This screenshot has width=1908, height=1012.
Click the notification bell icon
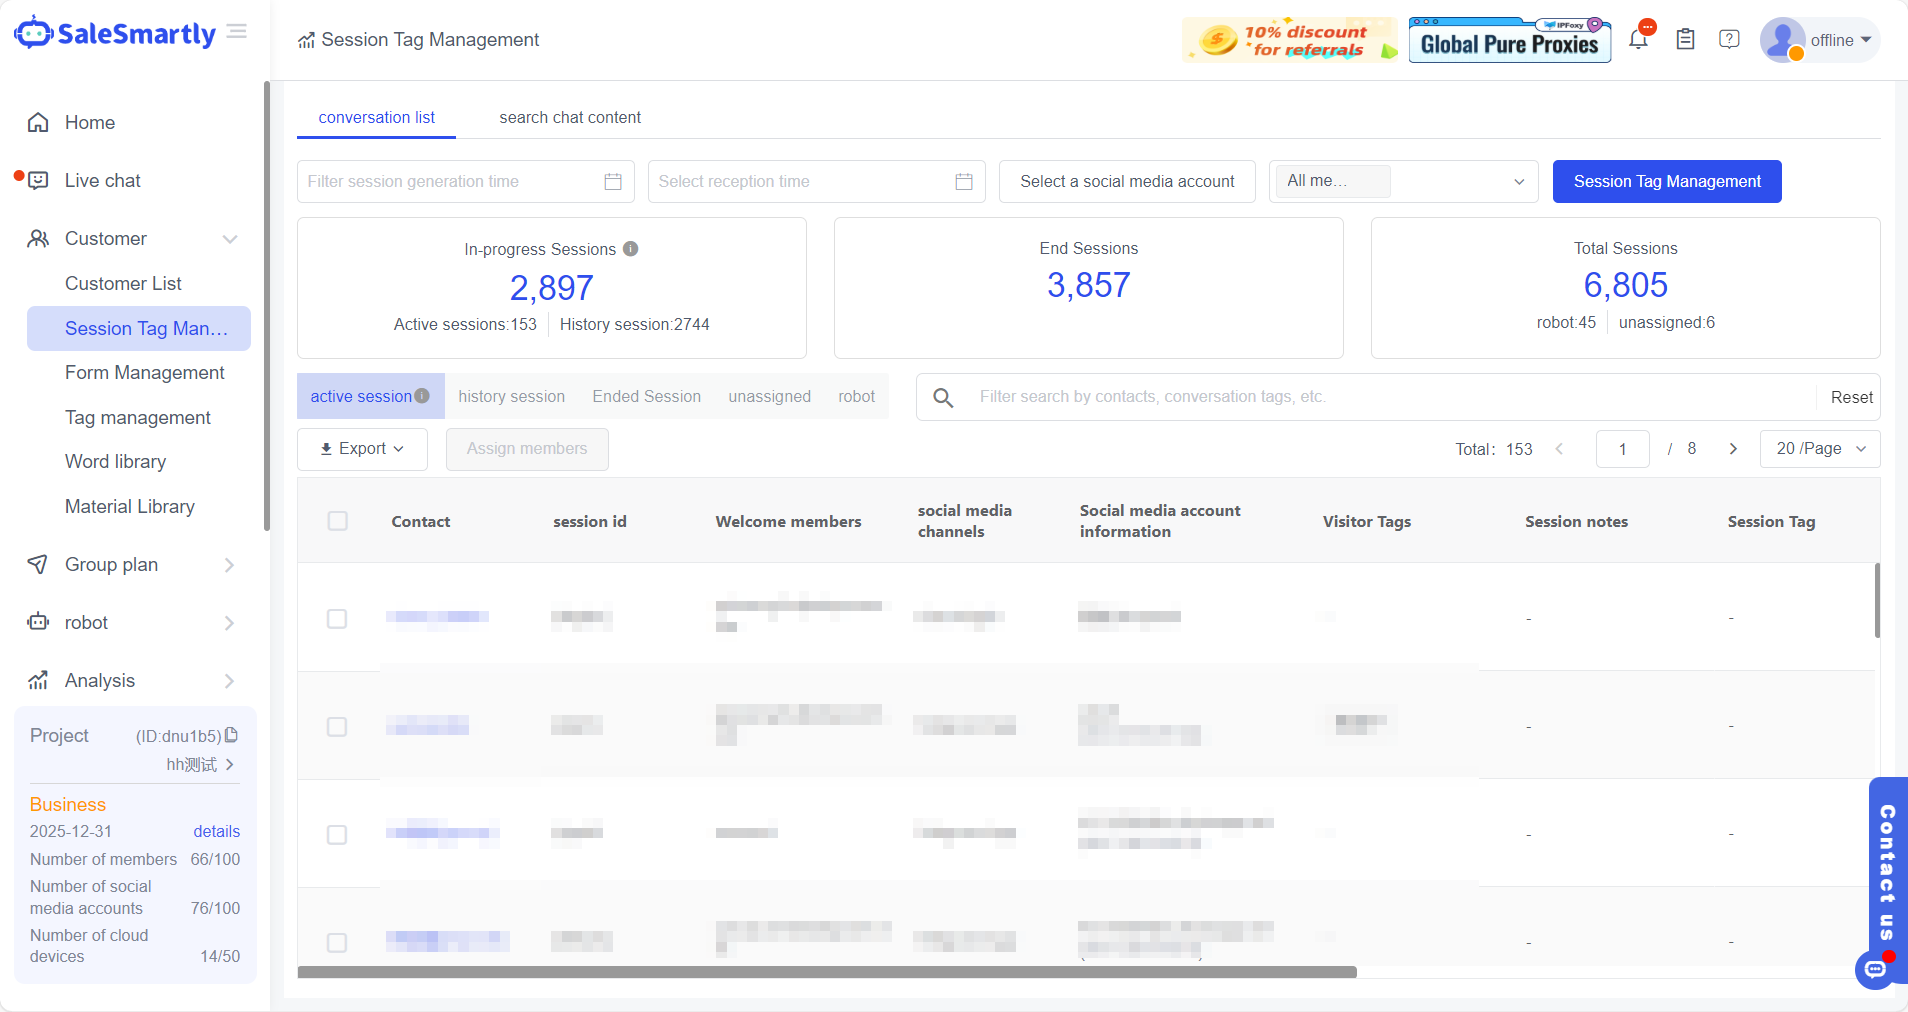[x=1637, y=40]
